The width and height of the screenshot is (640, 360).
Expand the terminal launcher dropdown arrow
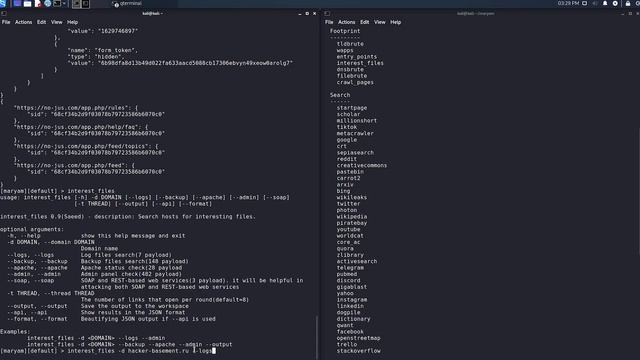[64, 4]
